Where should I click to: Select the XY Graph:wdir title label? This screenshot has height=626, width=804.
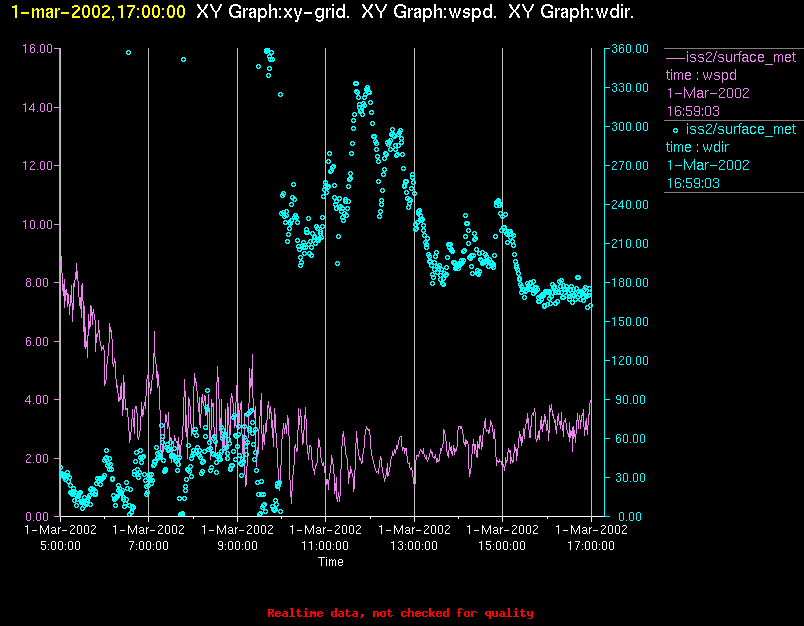click(x=571, y=12)
